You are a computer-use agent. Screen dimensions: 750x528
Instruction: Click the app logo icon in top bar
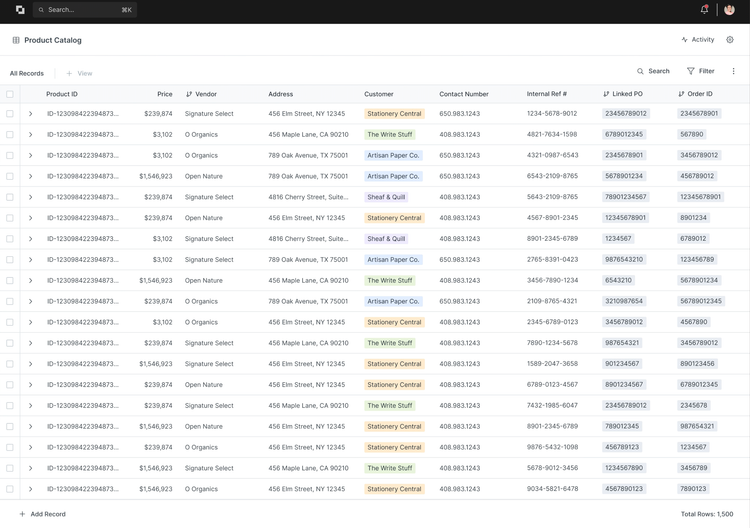[20, 10]
